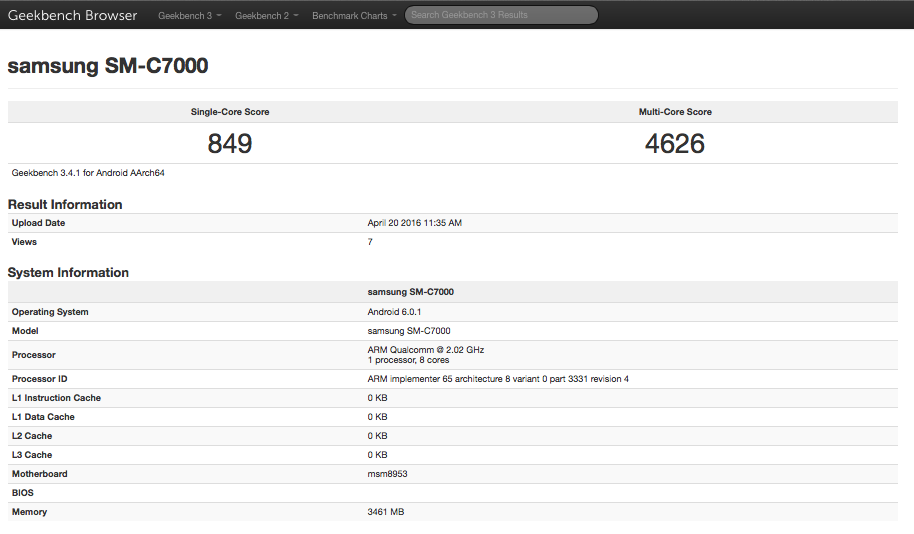Focus the Search Geekbench 3 Results field

point(501,15)
